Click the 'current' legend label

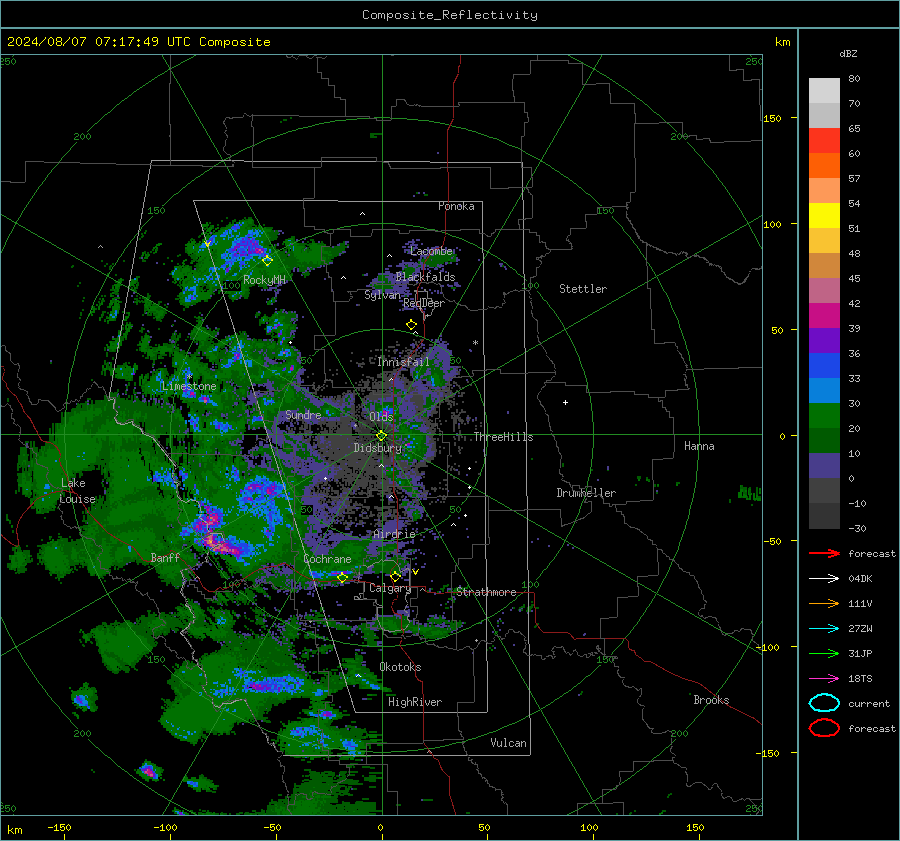click(x=869, y=703)
